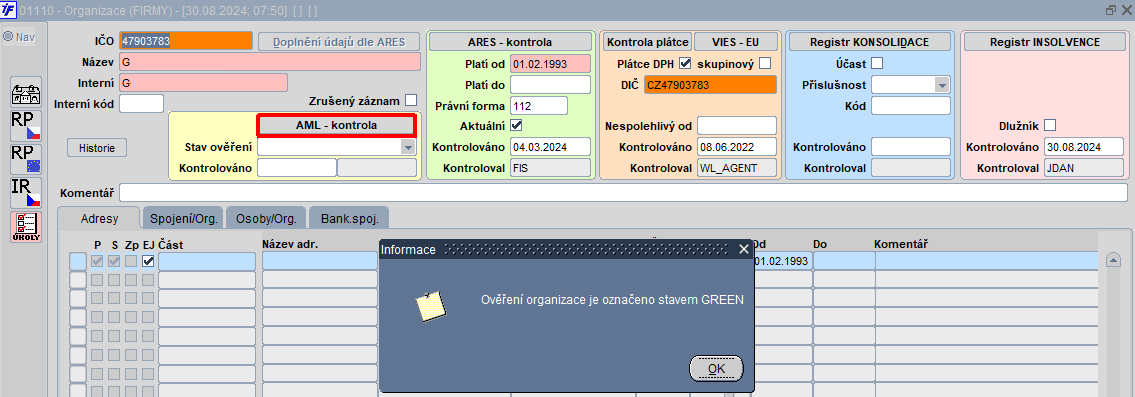Enable the skupinový checkbox
The image size is (1135, 397).
[x=765, y=64]
